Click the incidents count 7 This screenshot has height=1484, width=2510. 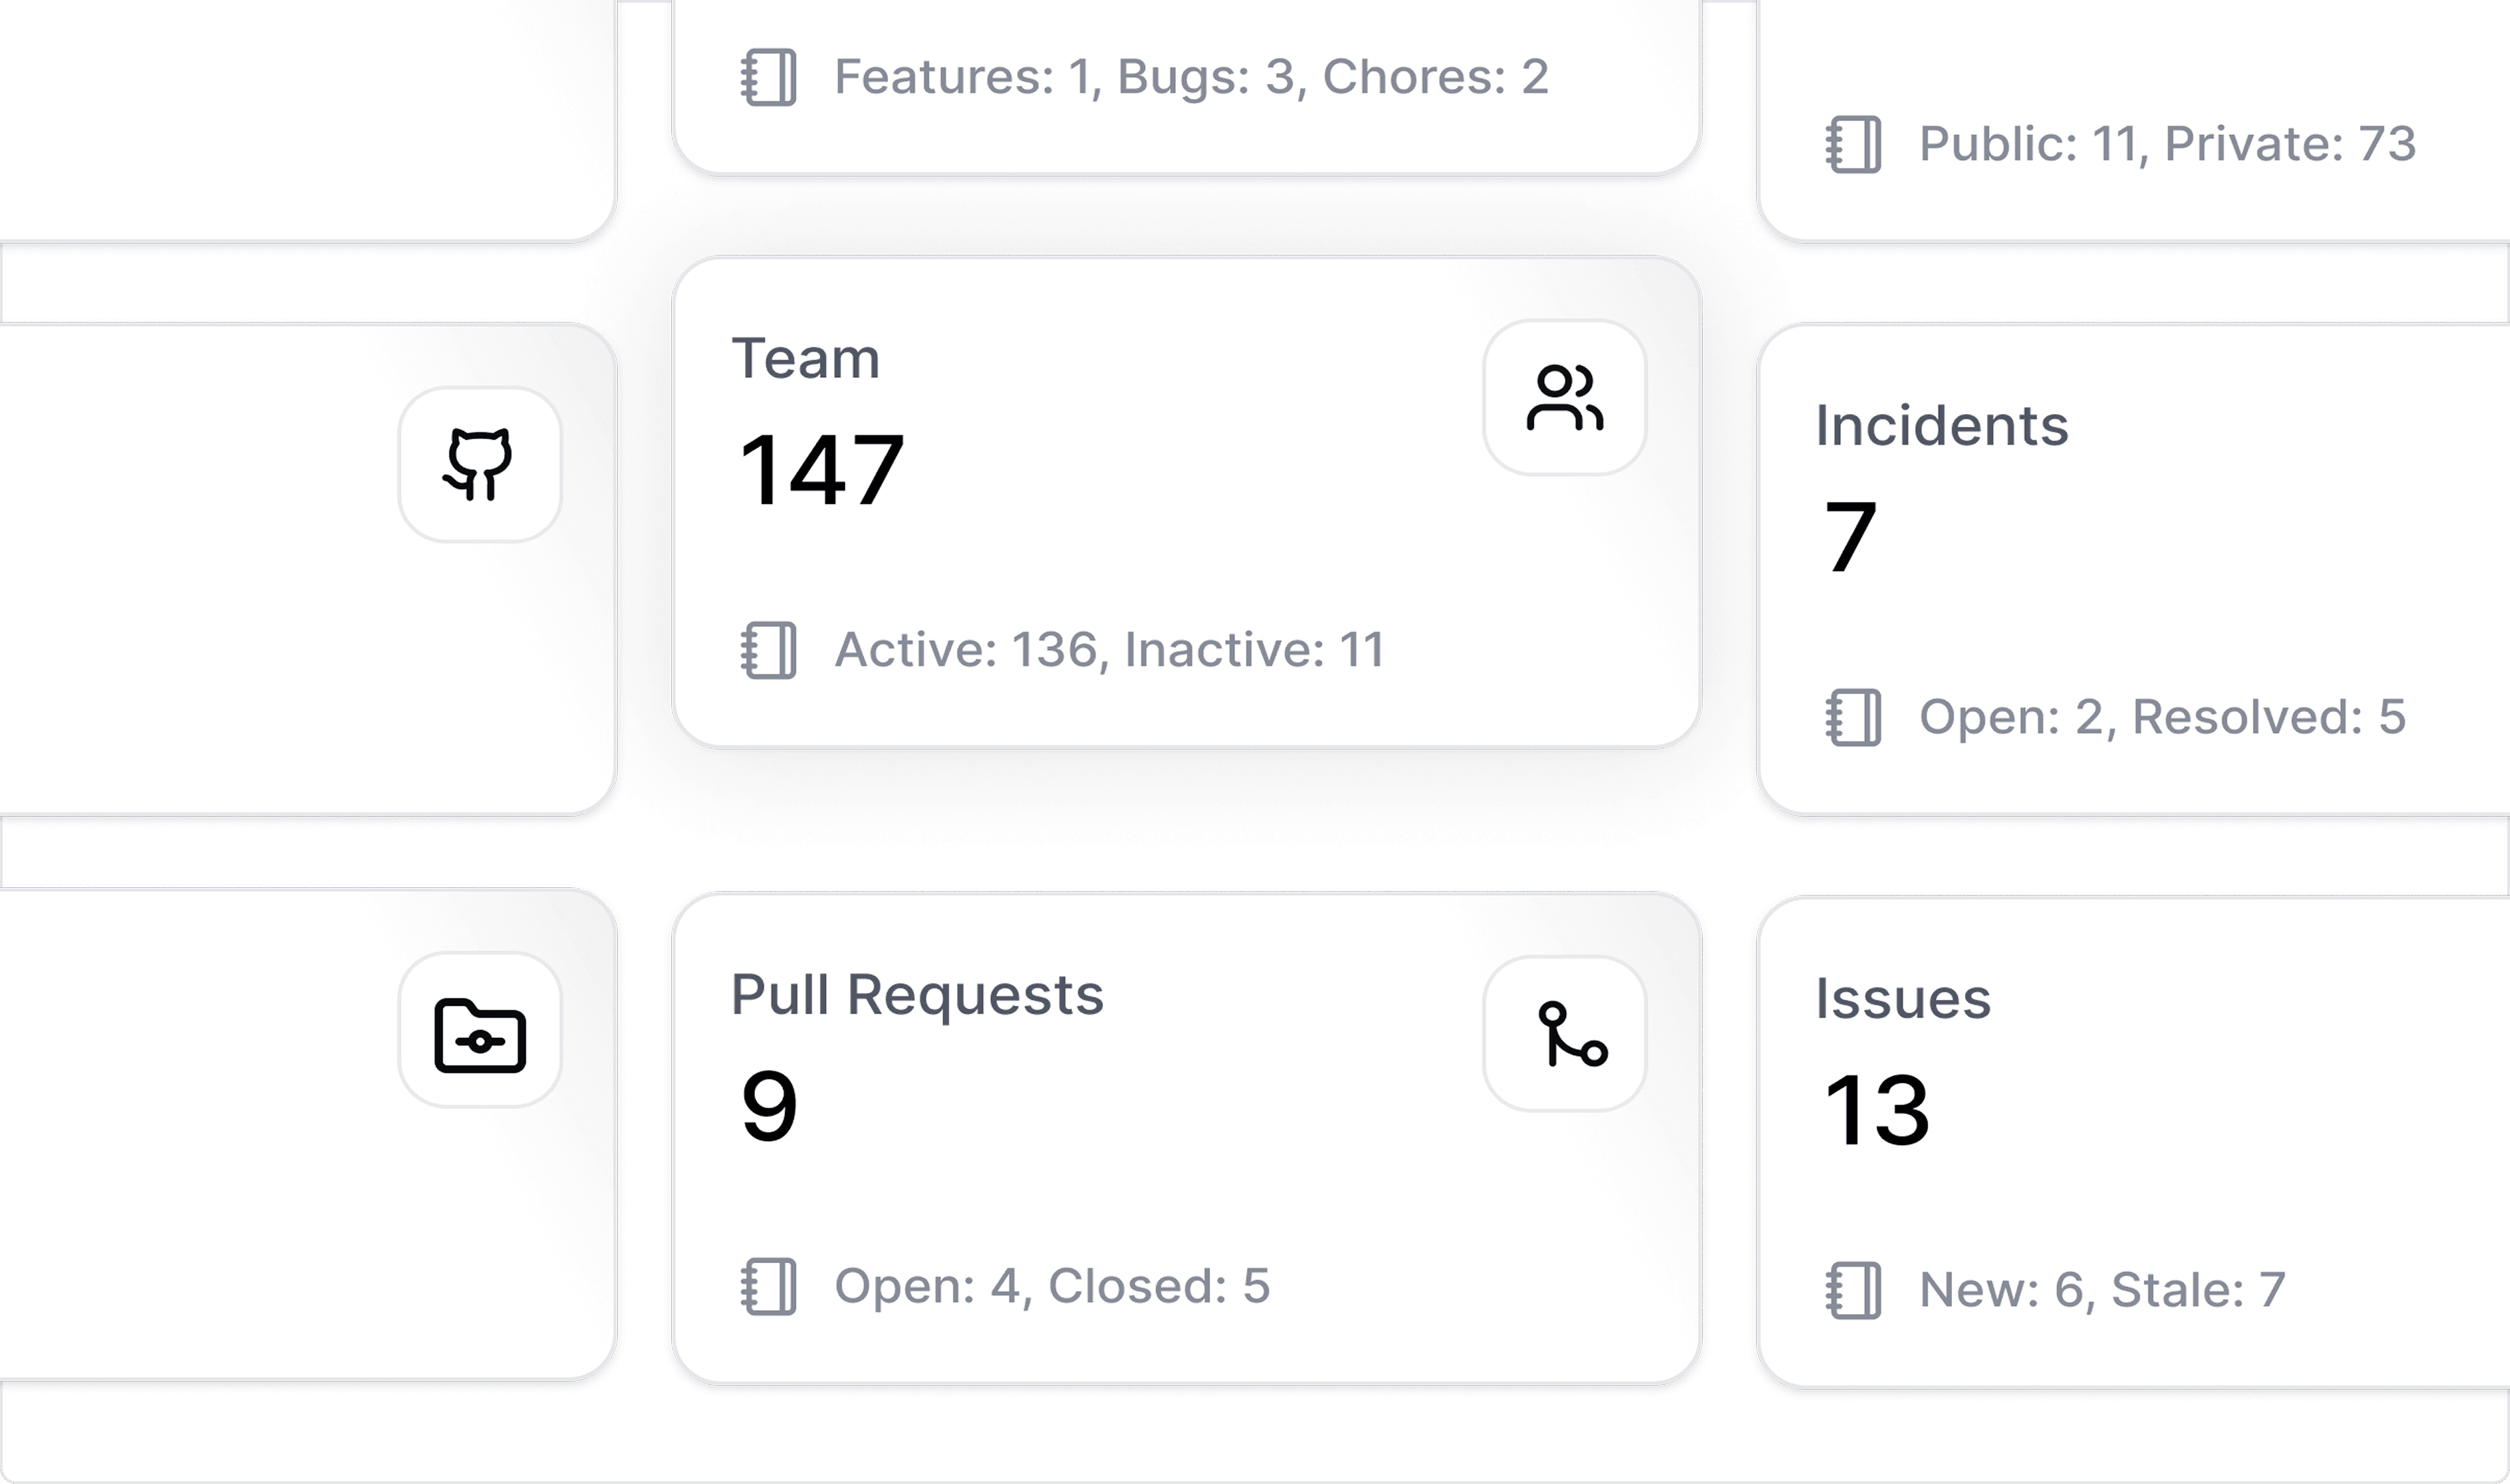tap(1850, 537)
